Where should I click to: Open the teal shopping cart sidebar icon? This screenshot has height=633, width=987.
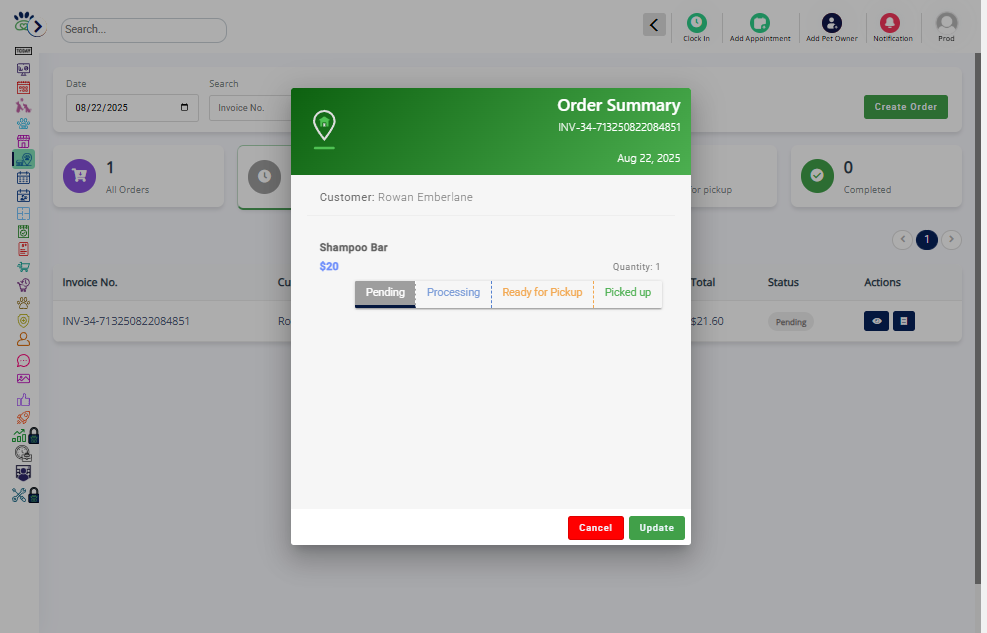point(23,267)
